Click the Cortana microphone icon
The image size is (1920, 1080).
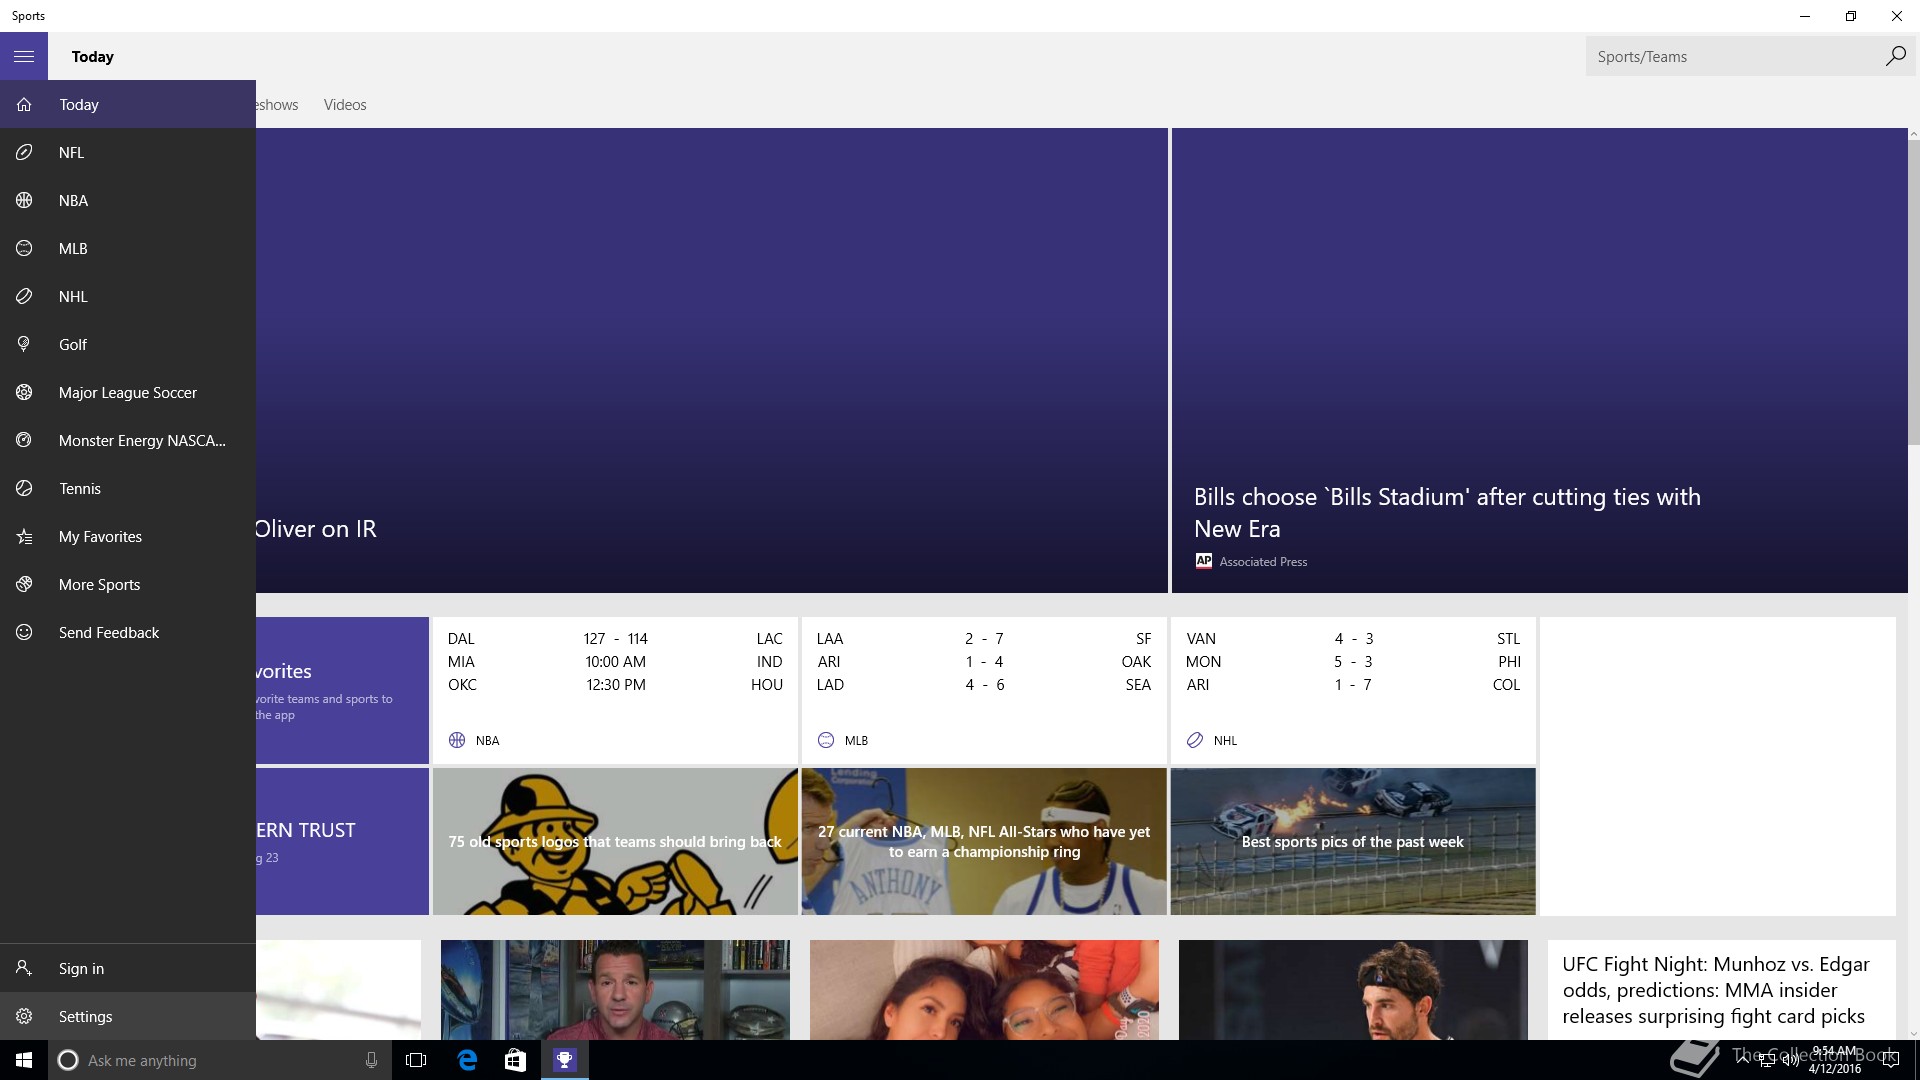click(x=371, y=1060)
